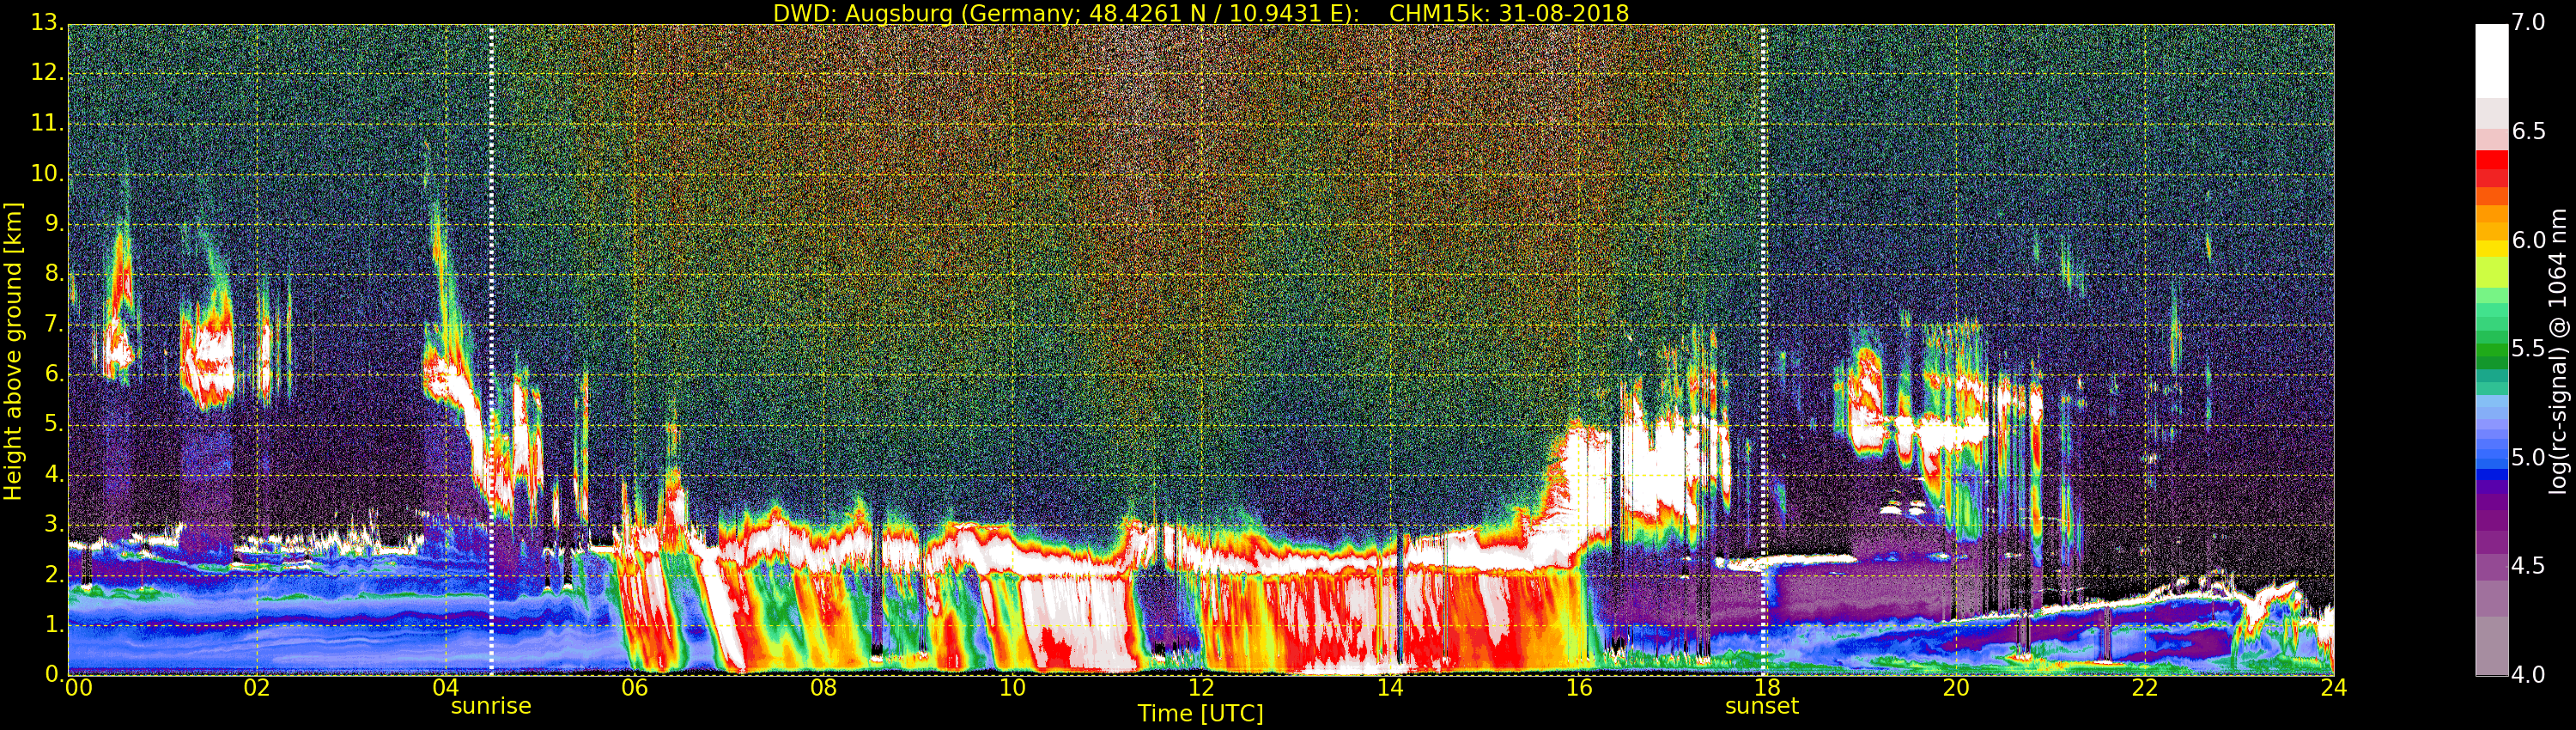This screenshot has height=730, width=2576.
Task: Select the "CHM15k: 31-08-2018" title text
Action: (x=1509, y=13)
